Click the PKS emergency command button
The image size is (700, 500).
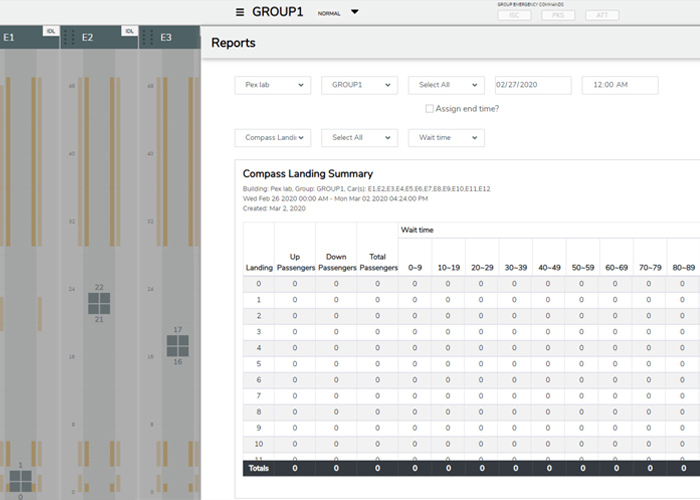point(558,15)
